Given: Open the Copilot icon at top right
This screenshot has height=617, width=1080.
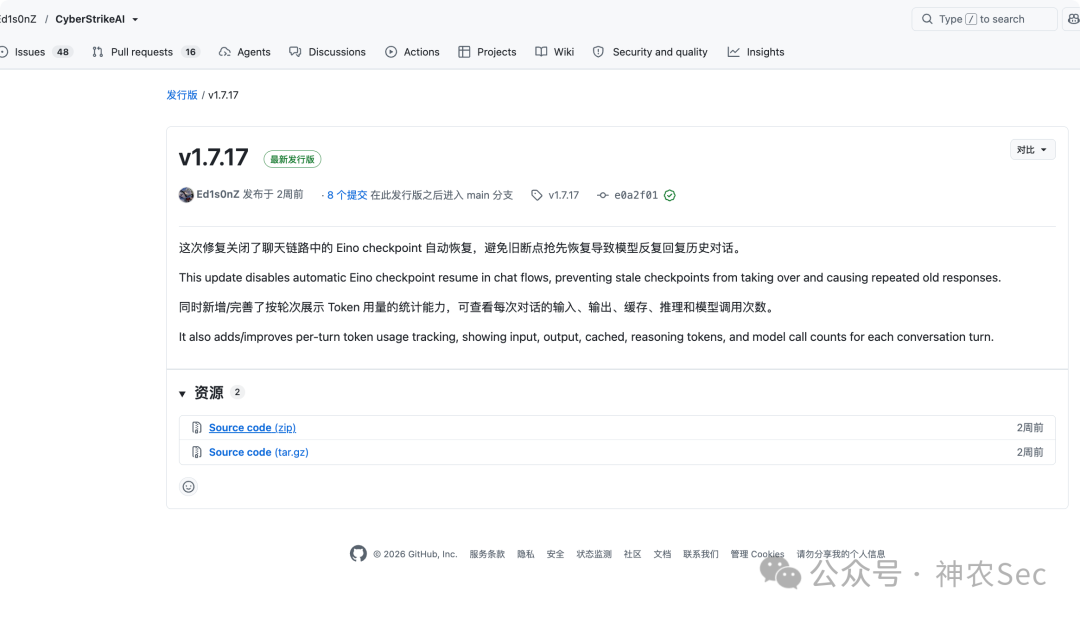Looking at the screenshot, I should coord(1073,19).
